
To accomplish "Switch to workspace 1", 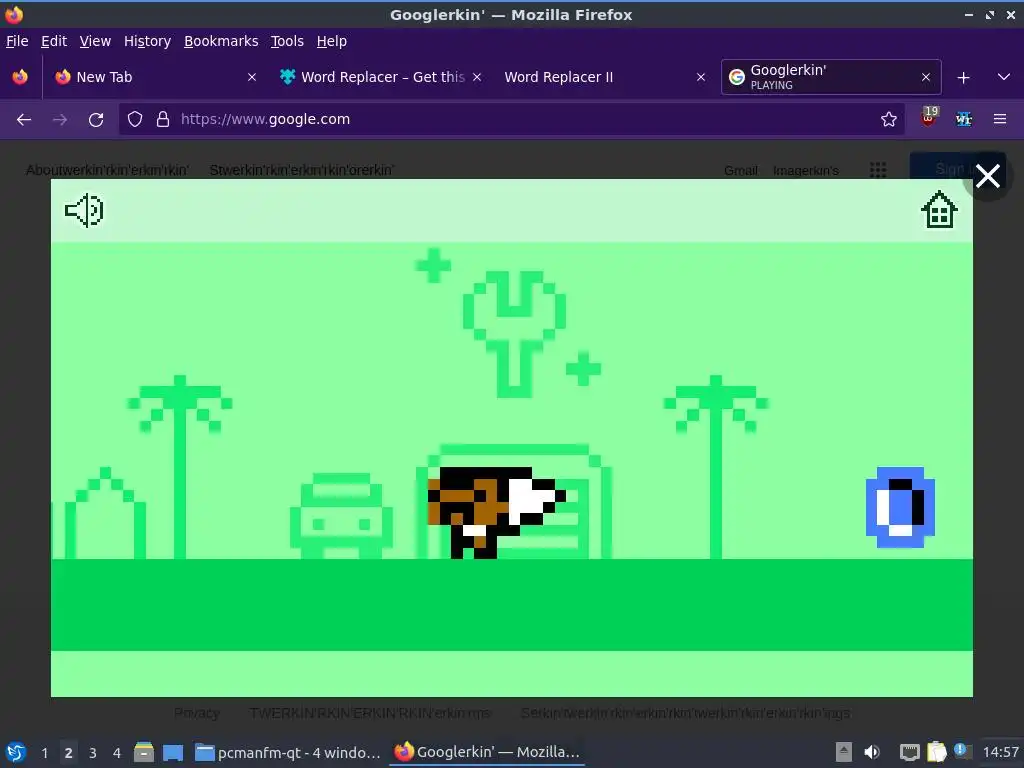I will (x=44, y=753).
